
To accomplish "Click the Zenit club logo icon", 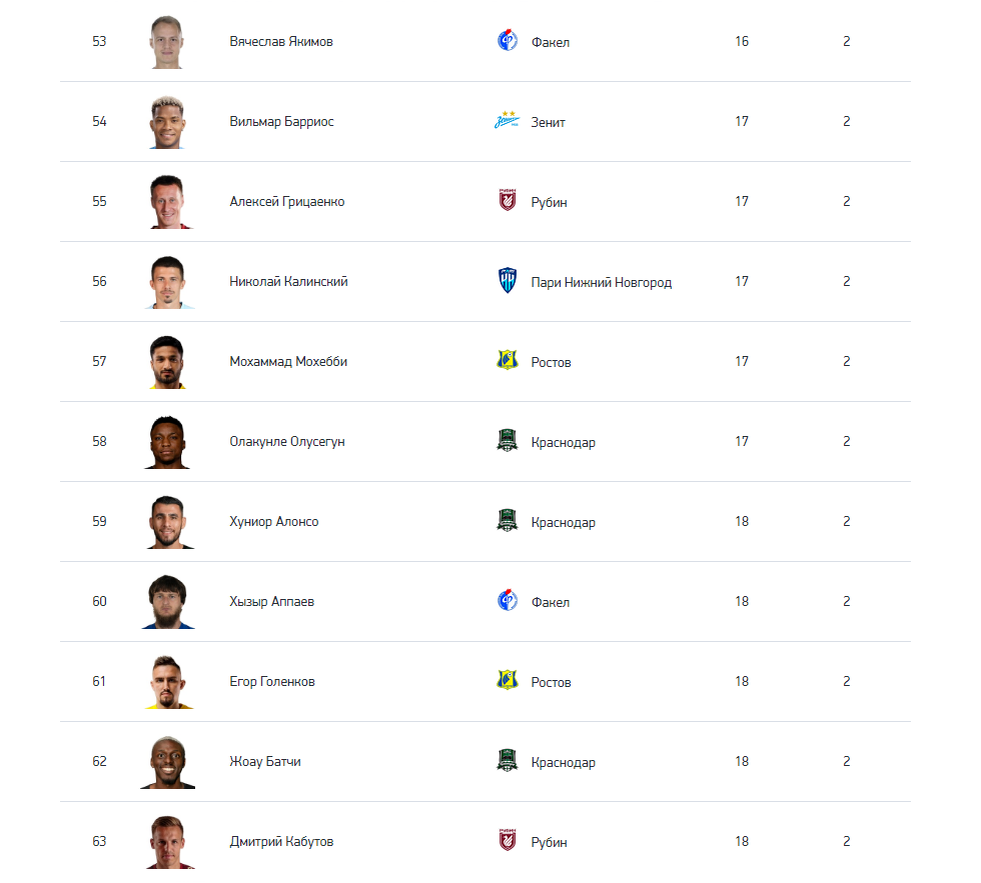I will click(x=507, y=120).
